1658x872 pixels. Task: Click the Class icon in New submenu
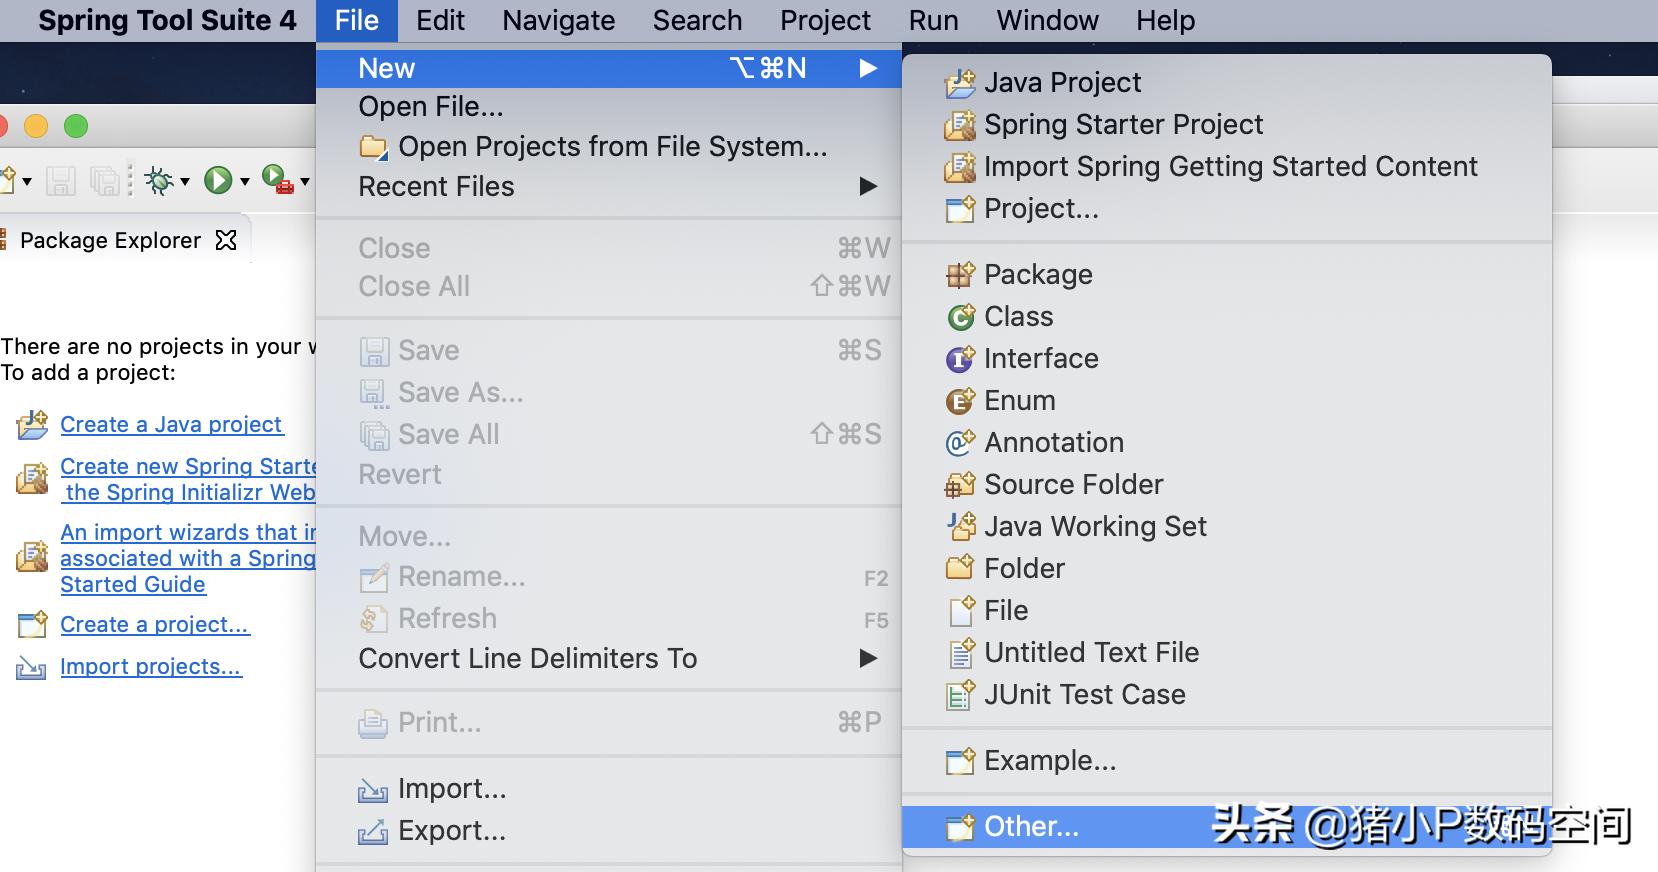pyautogui.click(x=960, y=317)
